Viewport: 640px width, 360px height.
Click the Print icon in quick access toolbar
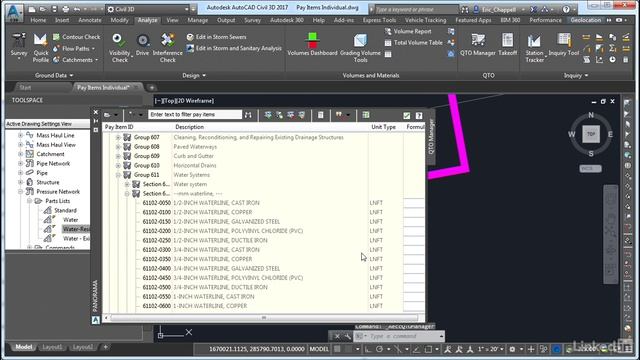65,9
